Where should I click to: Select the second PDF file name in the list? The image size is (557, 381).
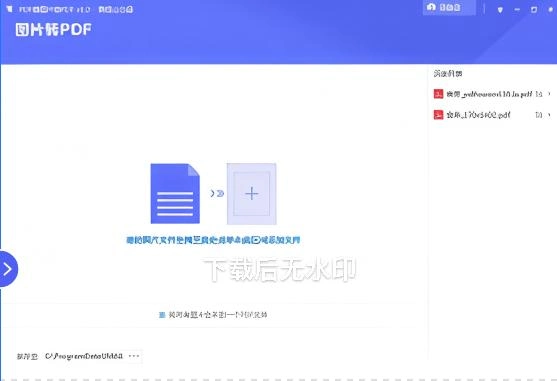(x=478, y=115)
